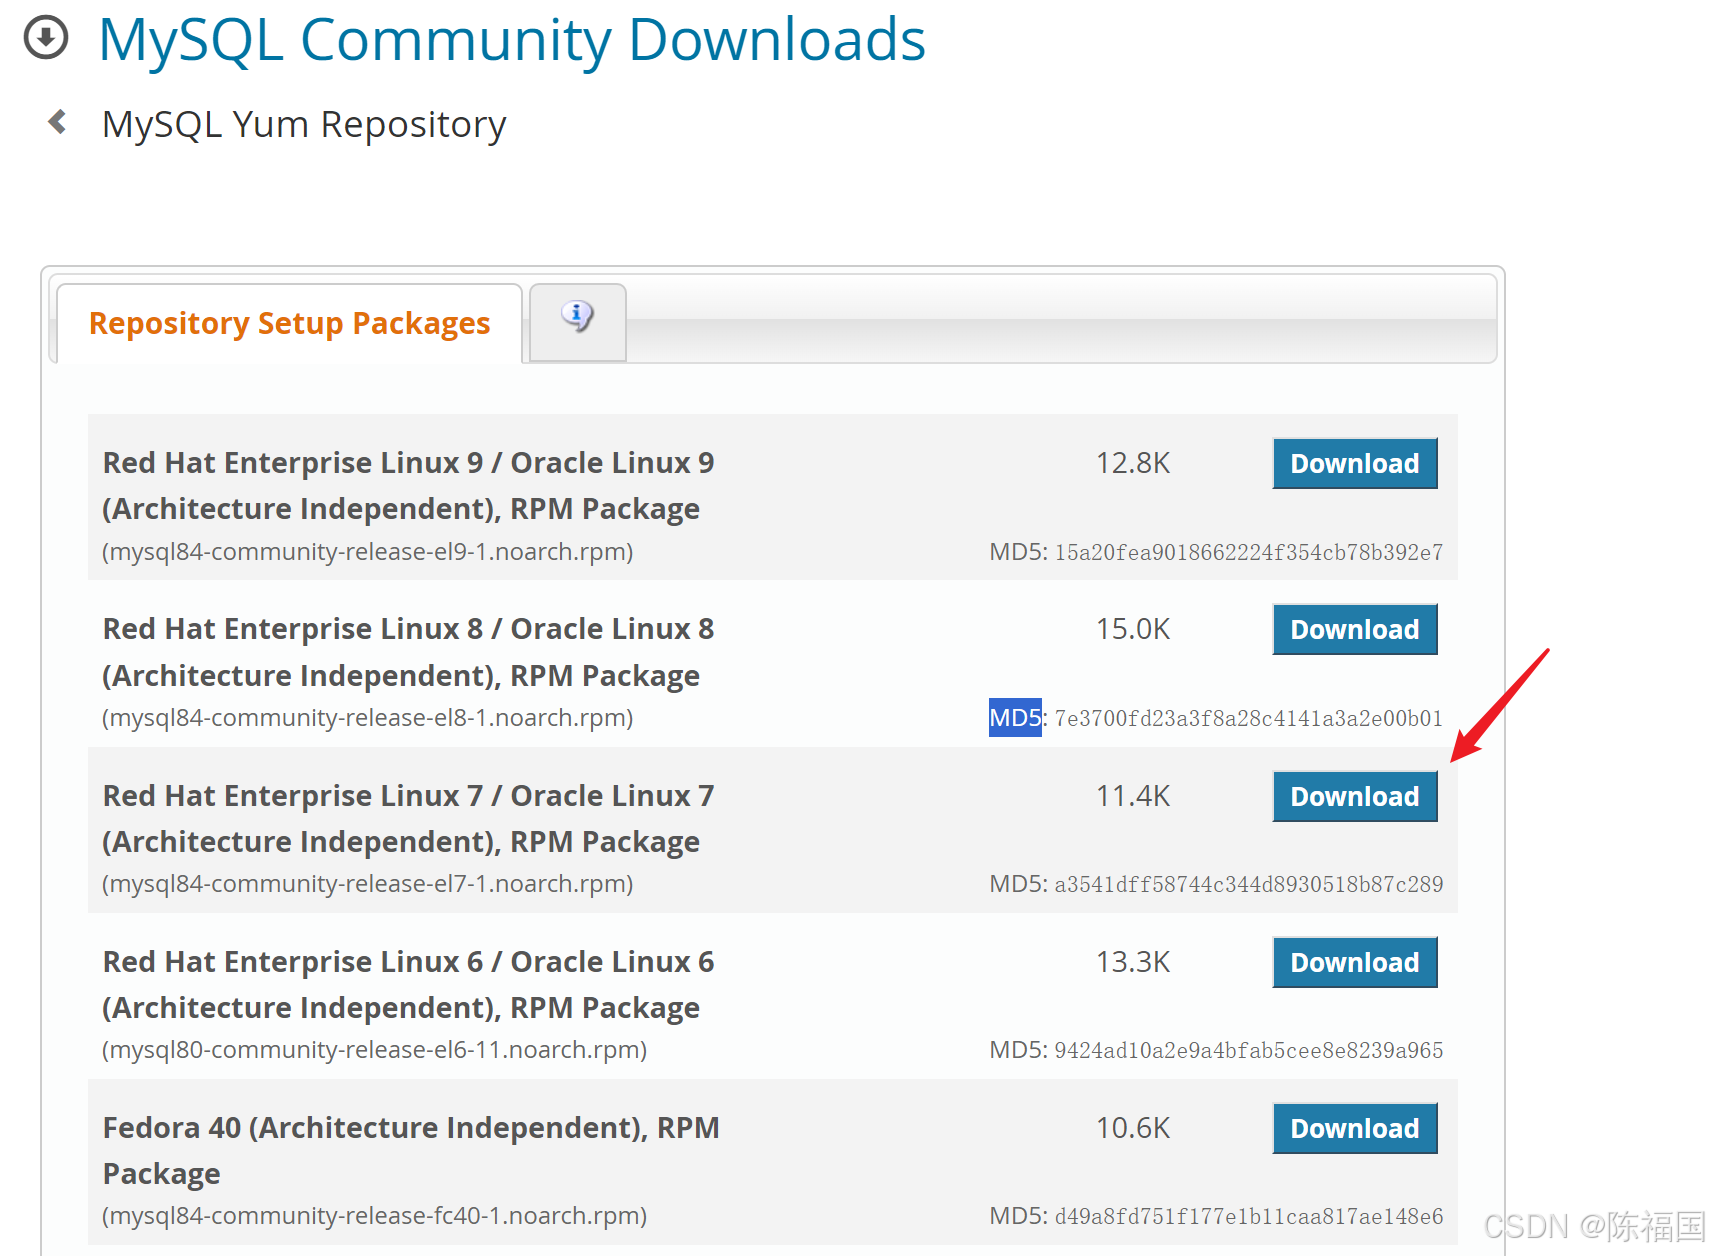The width and height of the screenshot is (1711, 1256).
Task: Download the Red Hat Enterprise Linux 9 package
Action: coord(1355,463)
